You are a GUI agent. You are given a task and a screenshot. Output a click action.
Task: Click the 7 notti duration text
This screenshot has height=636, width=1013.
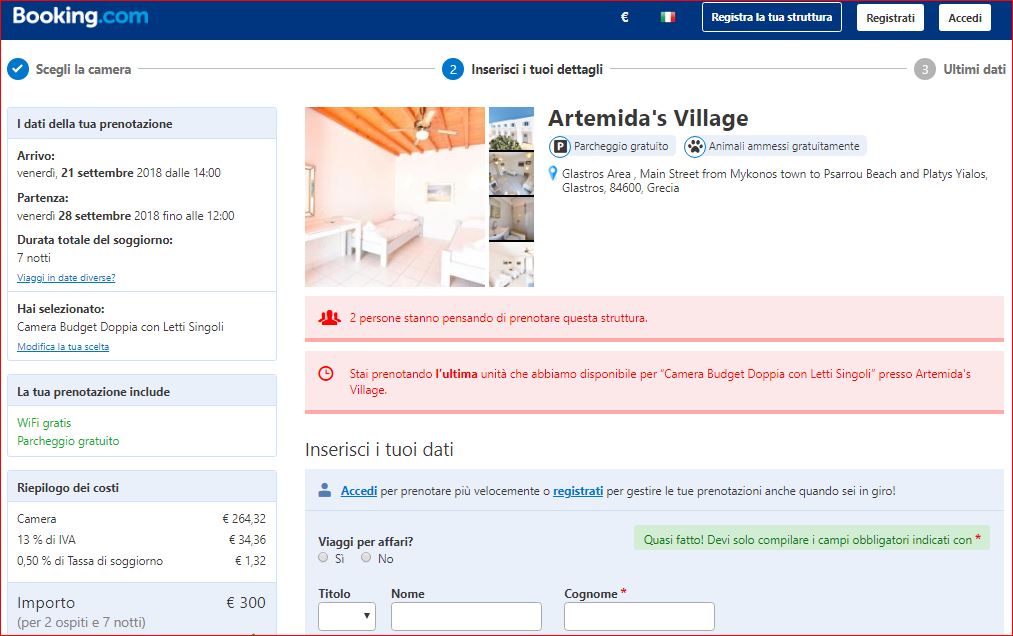34,258
